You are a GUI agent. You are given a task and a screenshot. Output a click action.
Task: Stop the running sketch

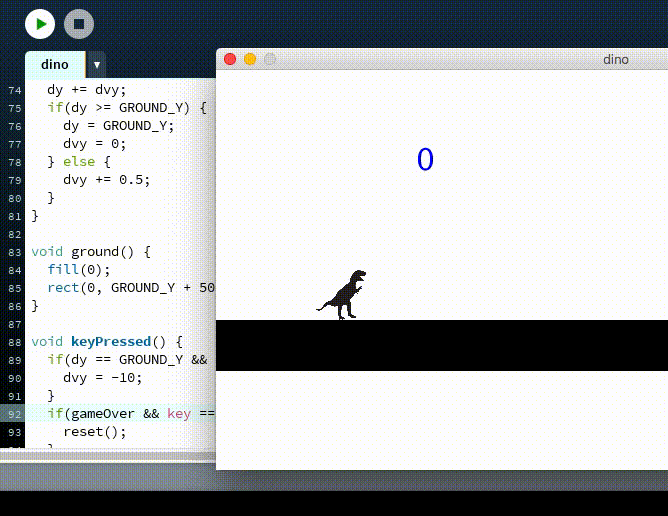coord(79,24)
